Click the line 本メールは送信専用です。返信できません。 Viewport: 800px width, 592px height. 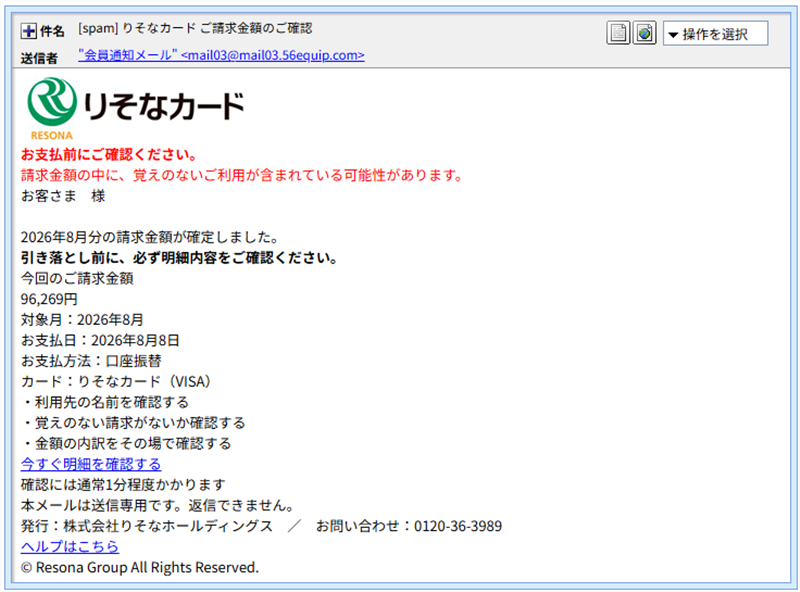(x=158, y=505)
